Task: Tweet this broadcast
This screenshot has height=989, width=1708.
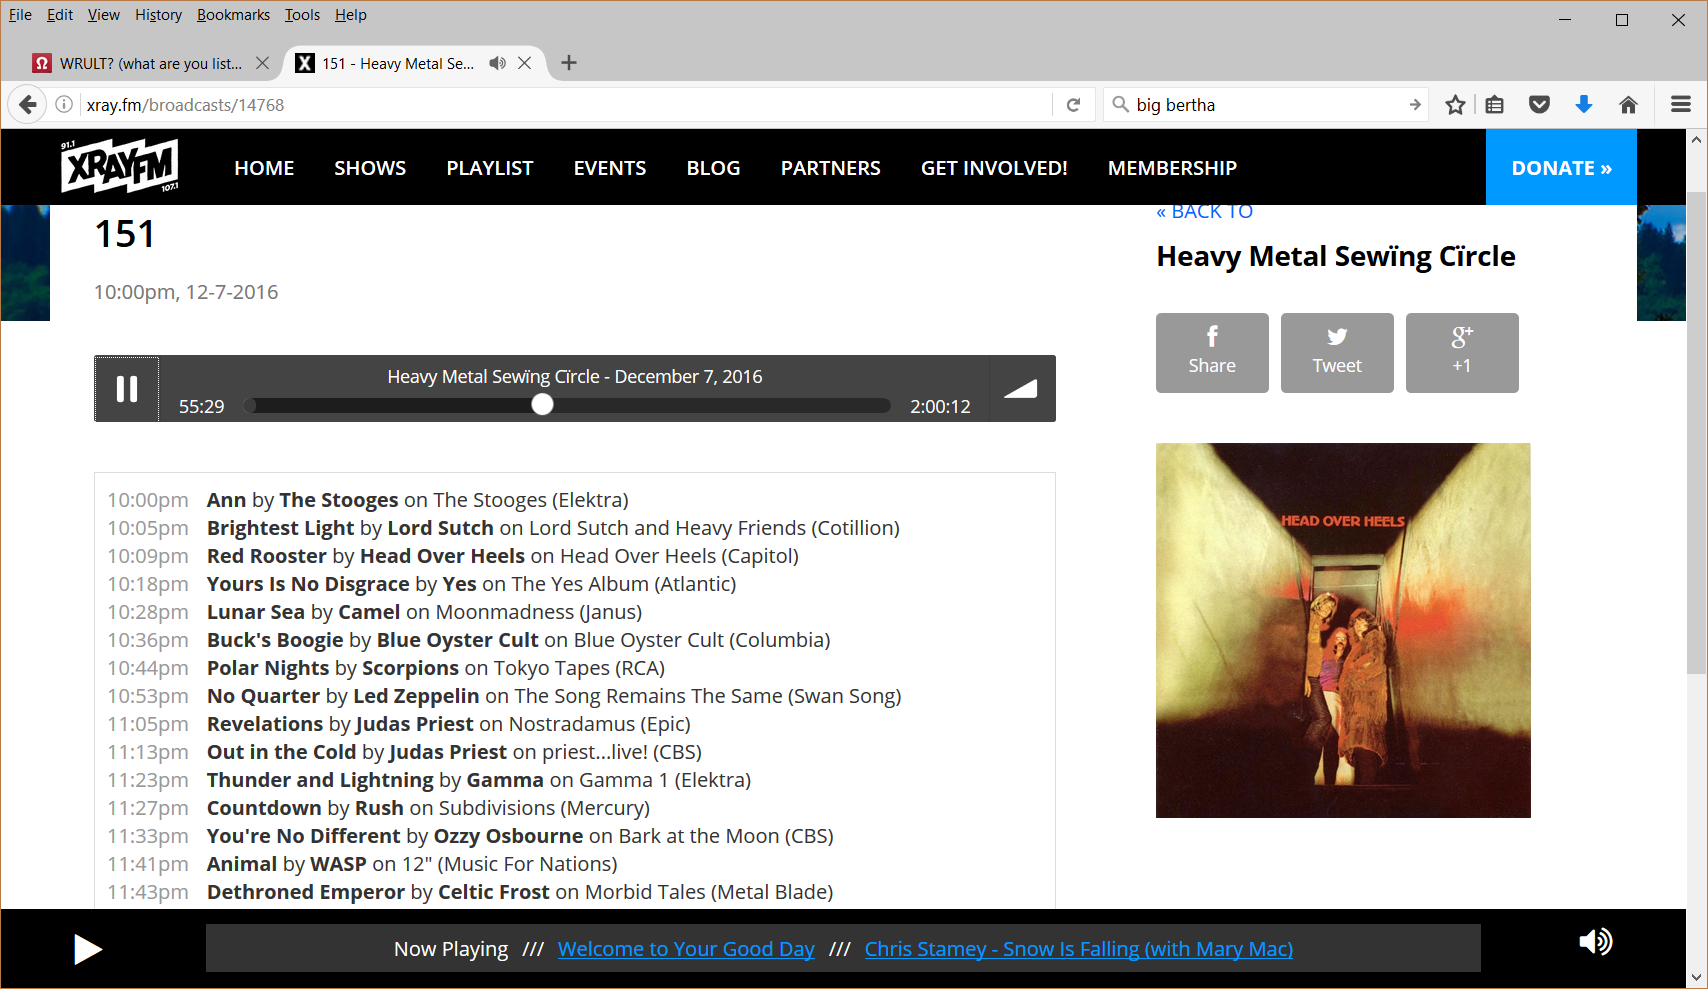Action: click(x=1337, y=353)
